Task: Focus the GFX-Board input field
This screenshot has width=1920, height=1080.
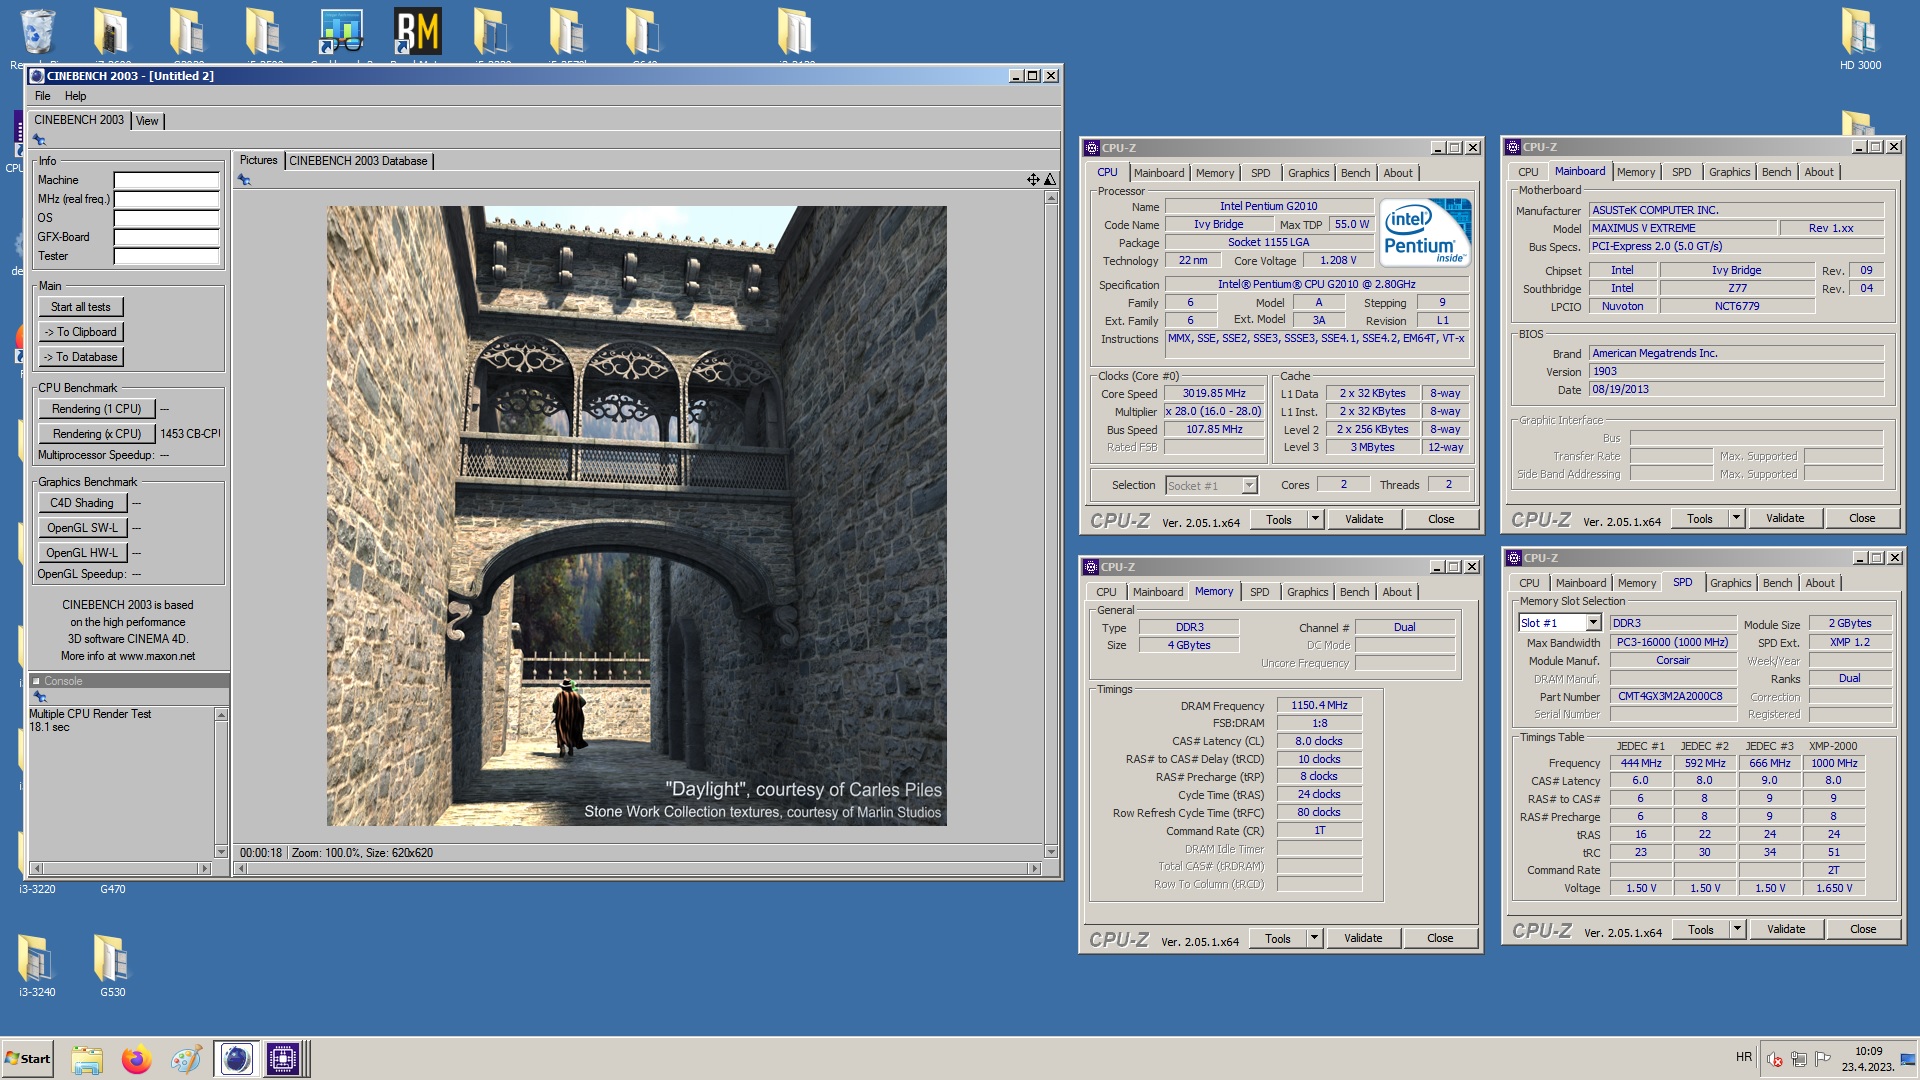Action: pos(166,237)
